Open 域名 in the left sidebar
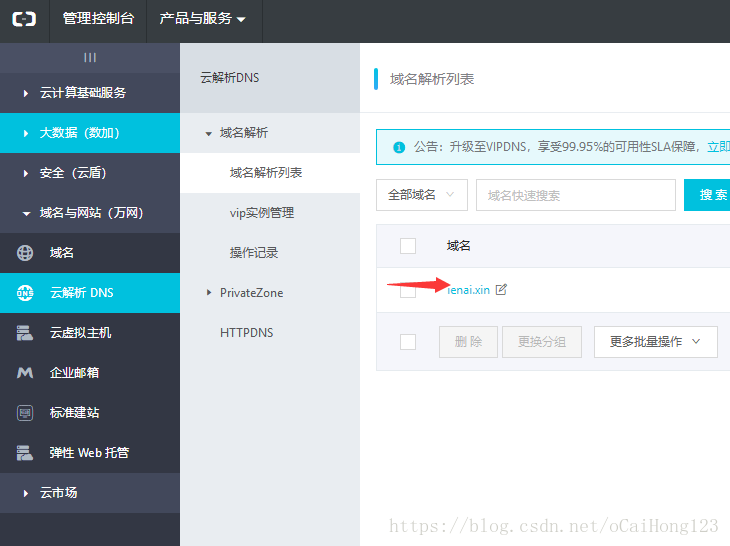This screenshot has width=730, height=546. pyautogui.click(x=90, y=253)
